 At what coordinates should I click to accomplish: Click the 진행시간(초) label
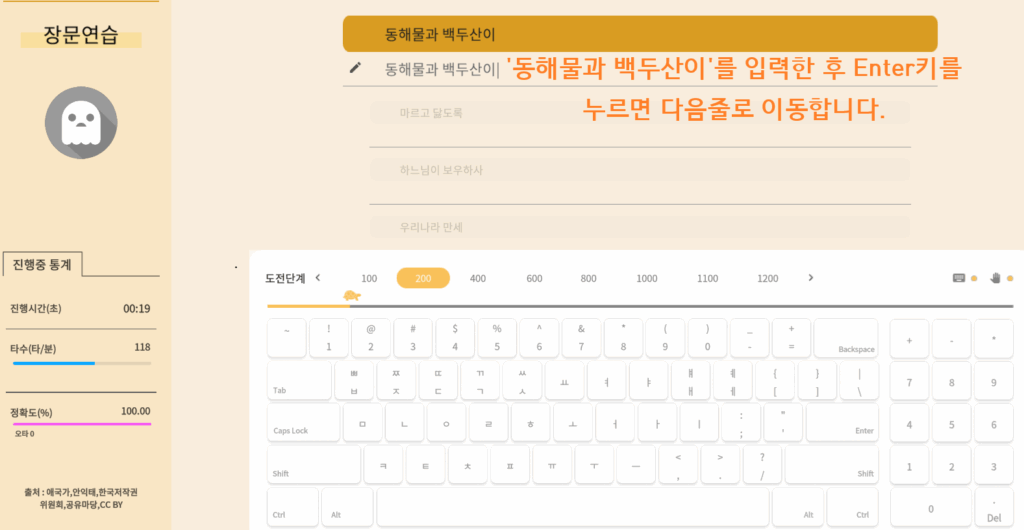click(x=35, y=308)
